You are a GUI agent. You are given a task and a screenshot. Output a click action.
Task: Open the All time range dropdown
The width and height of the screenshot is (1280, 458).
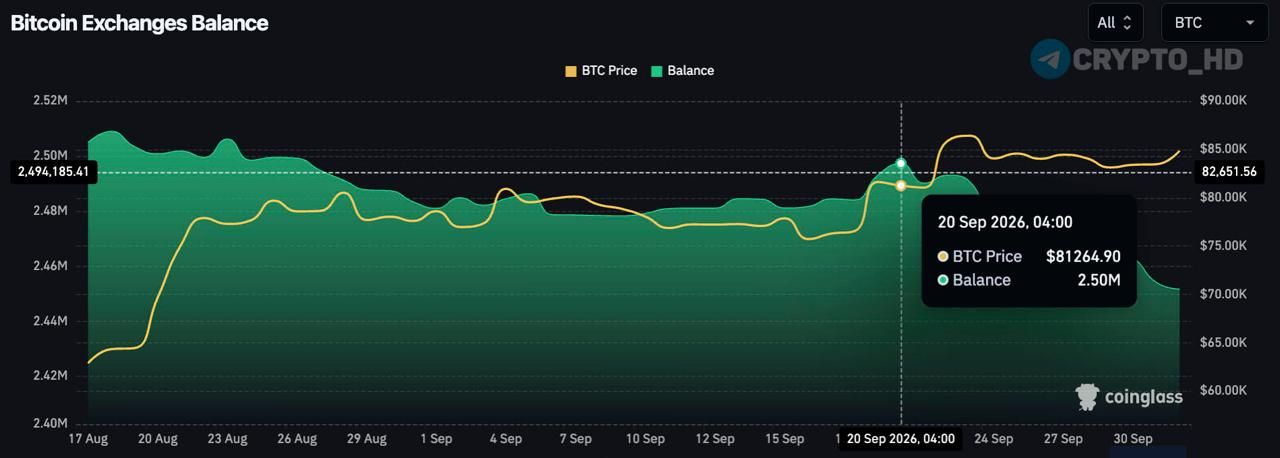coord(1116,22)
